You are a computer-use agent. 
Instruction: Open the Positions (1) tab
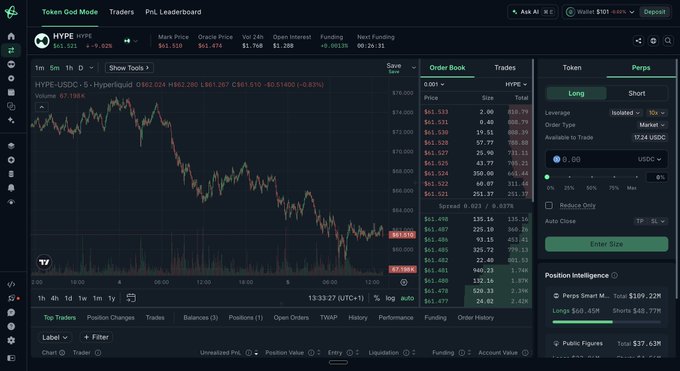point(245,318)
